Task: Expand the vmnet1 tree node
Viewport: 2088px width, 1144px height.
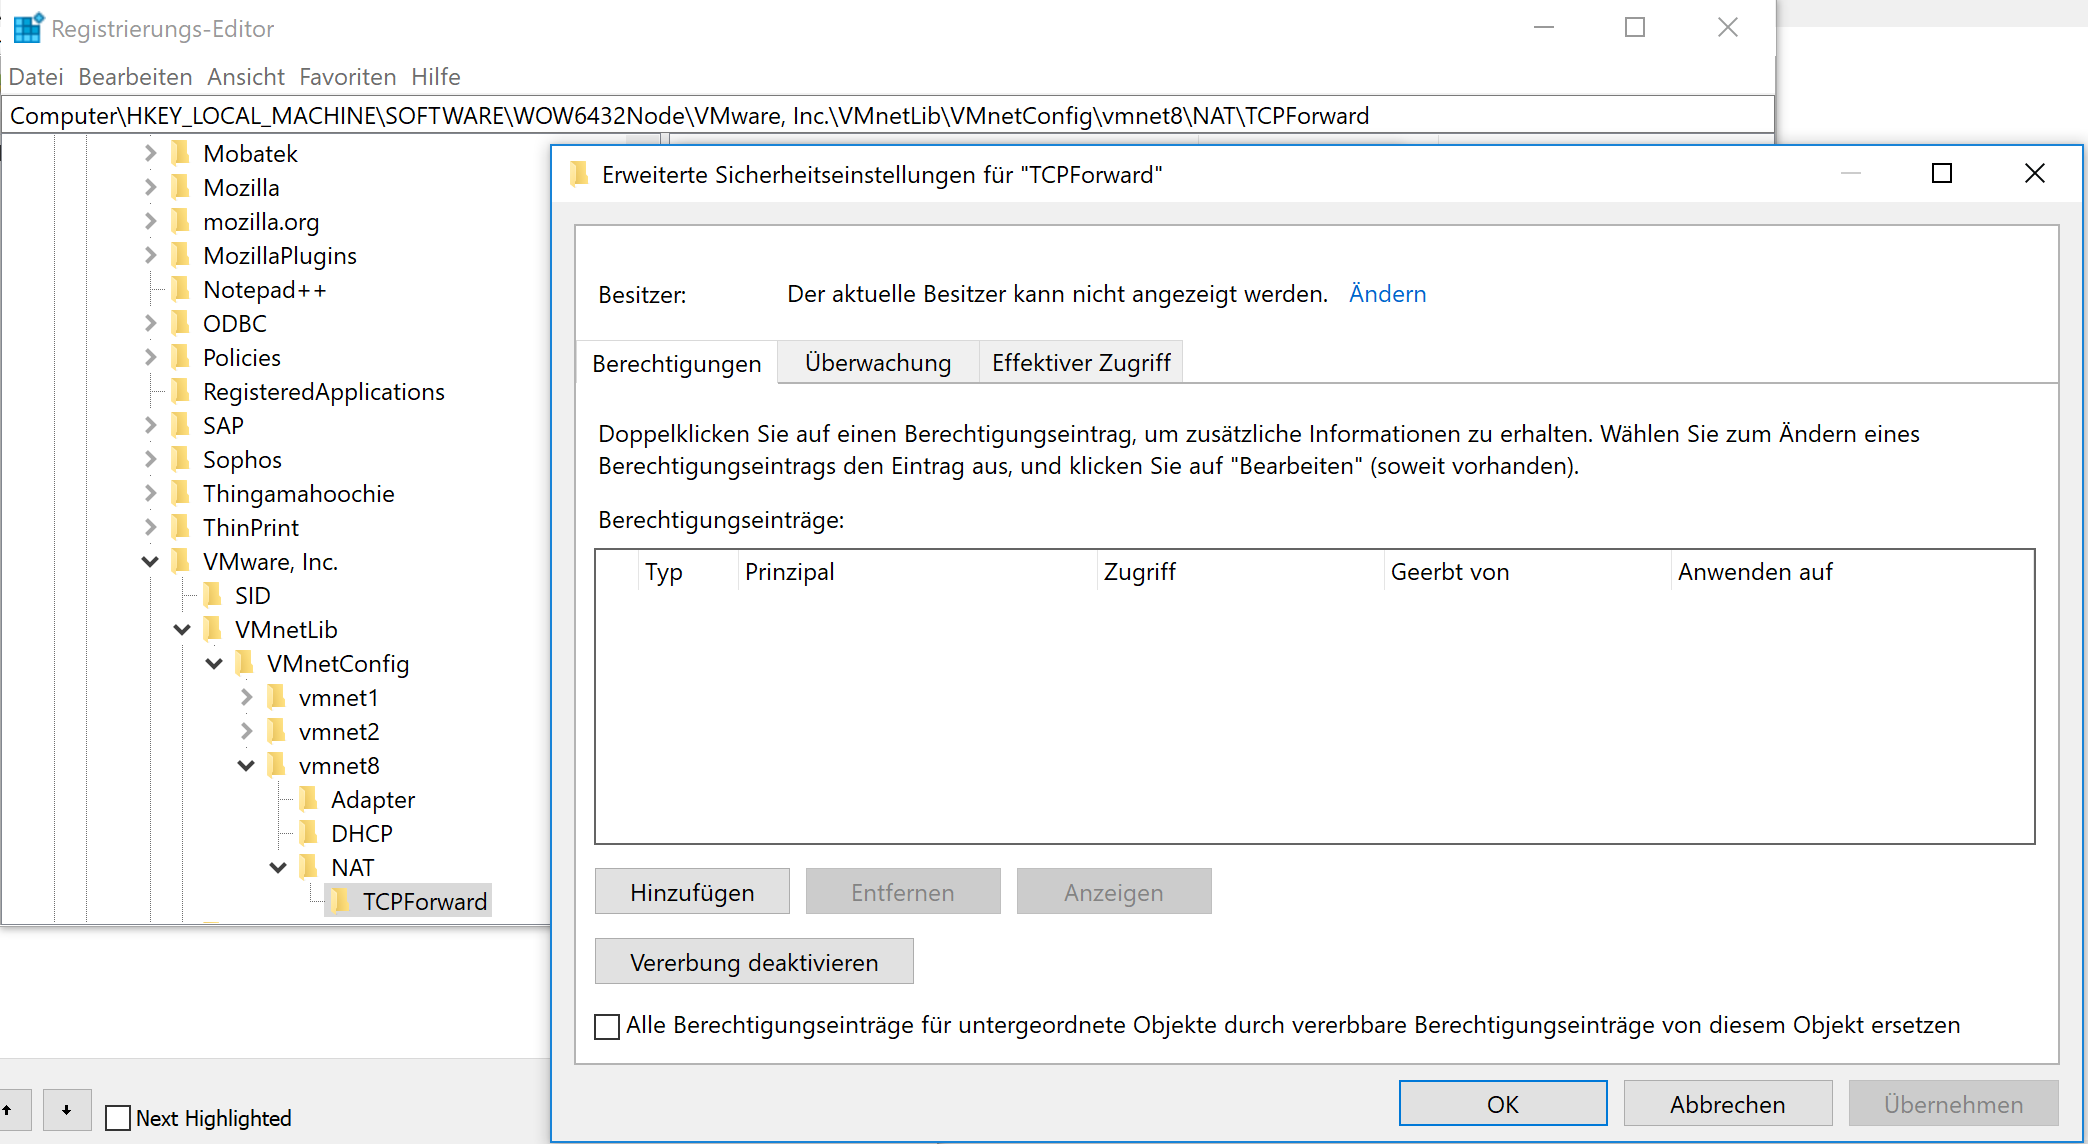Action: point(246,698)
